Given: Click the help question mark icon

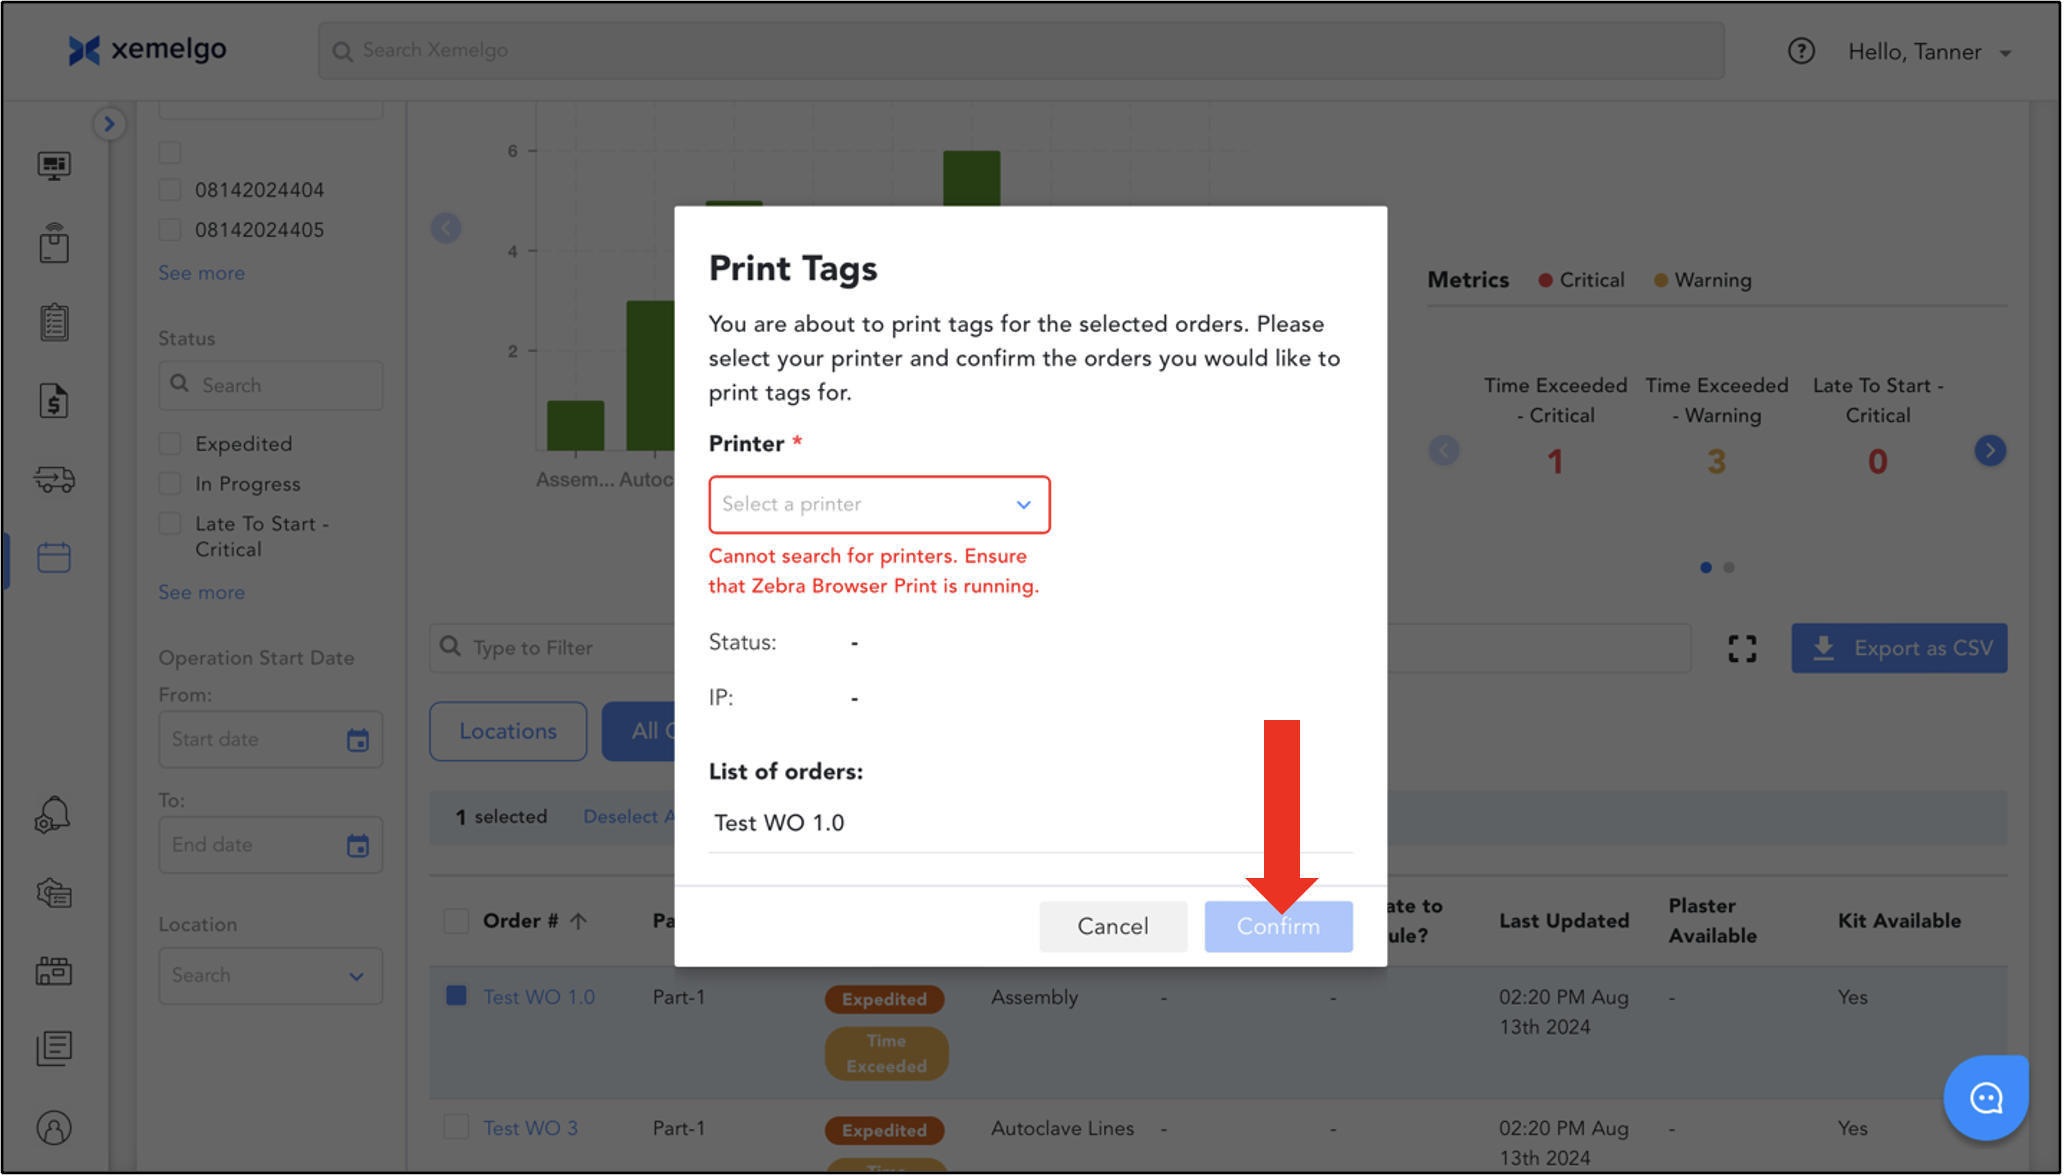Looking at the screenshot, I should [x=1800, y=51].
